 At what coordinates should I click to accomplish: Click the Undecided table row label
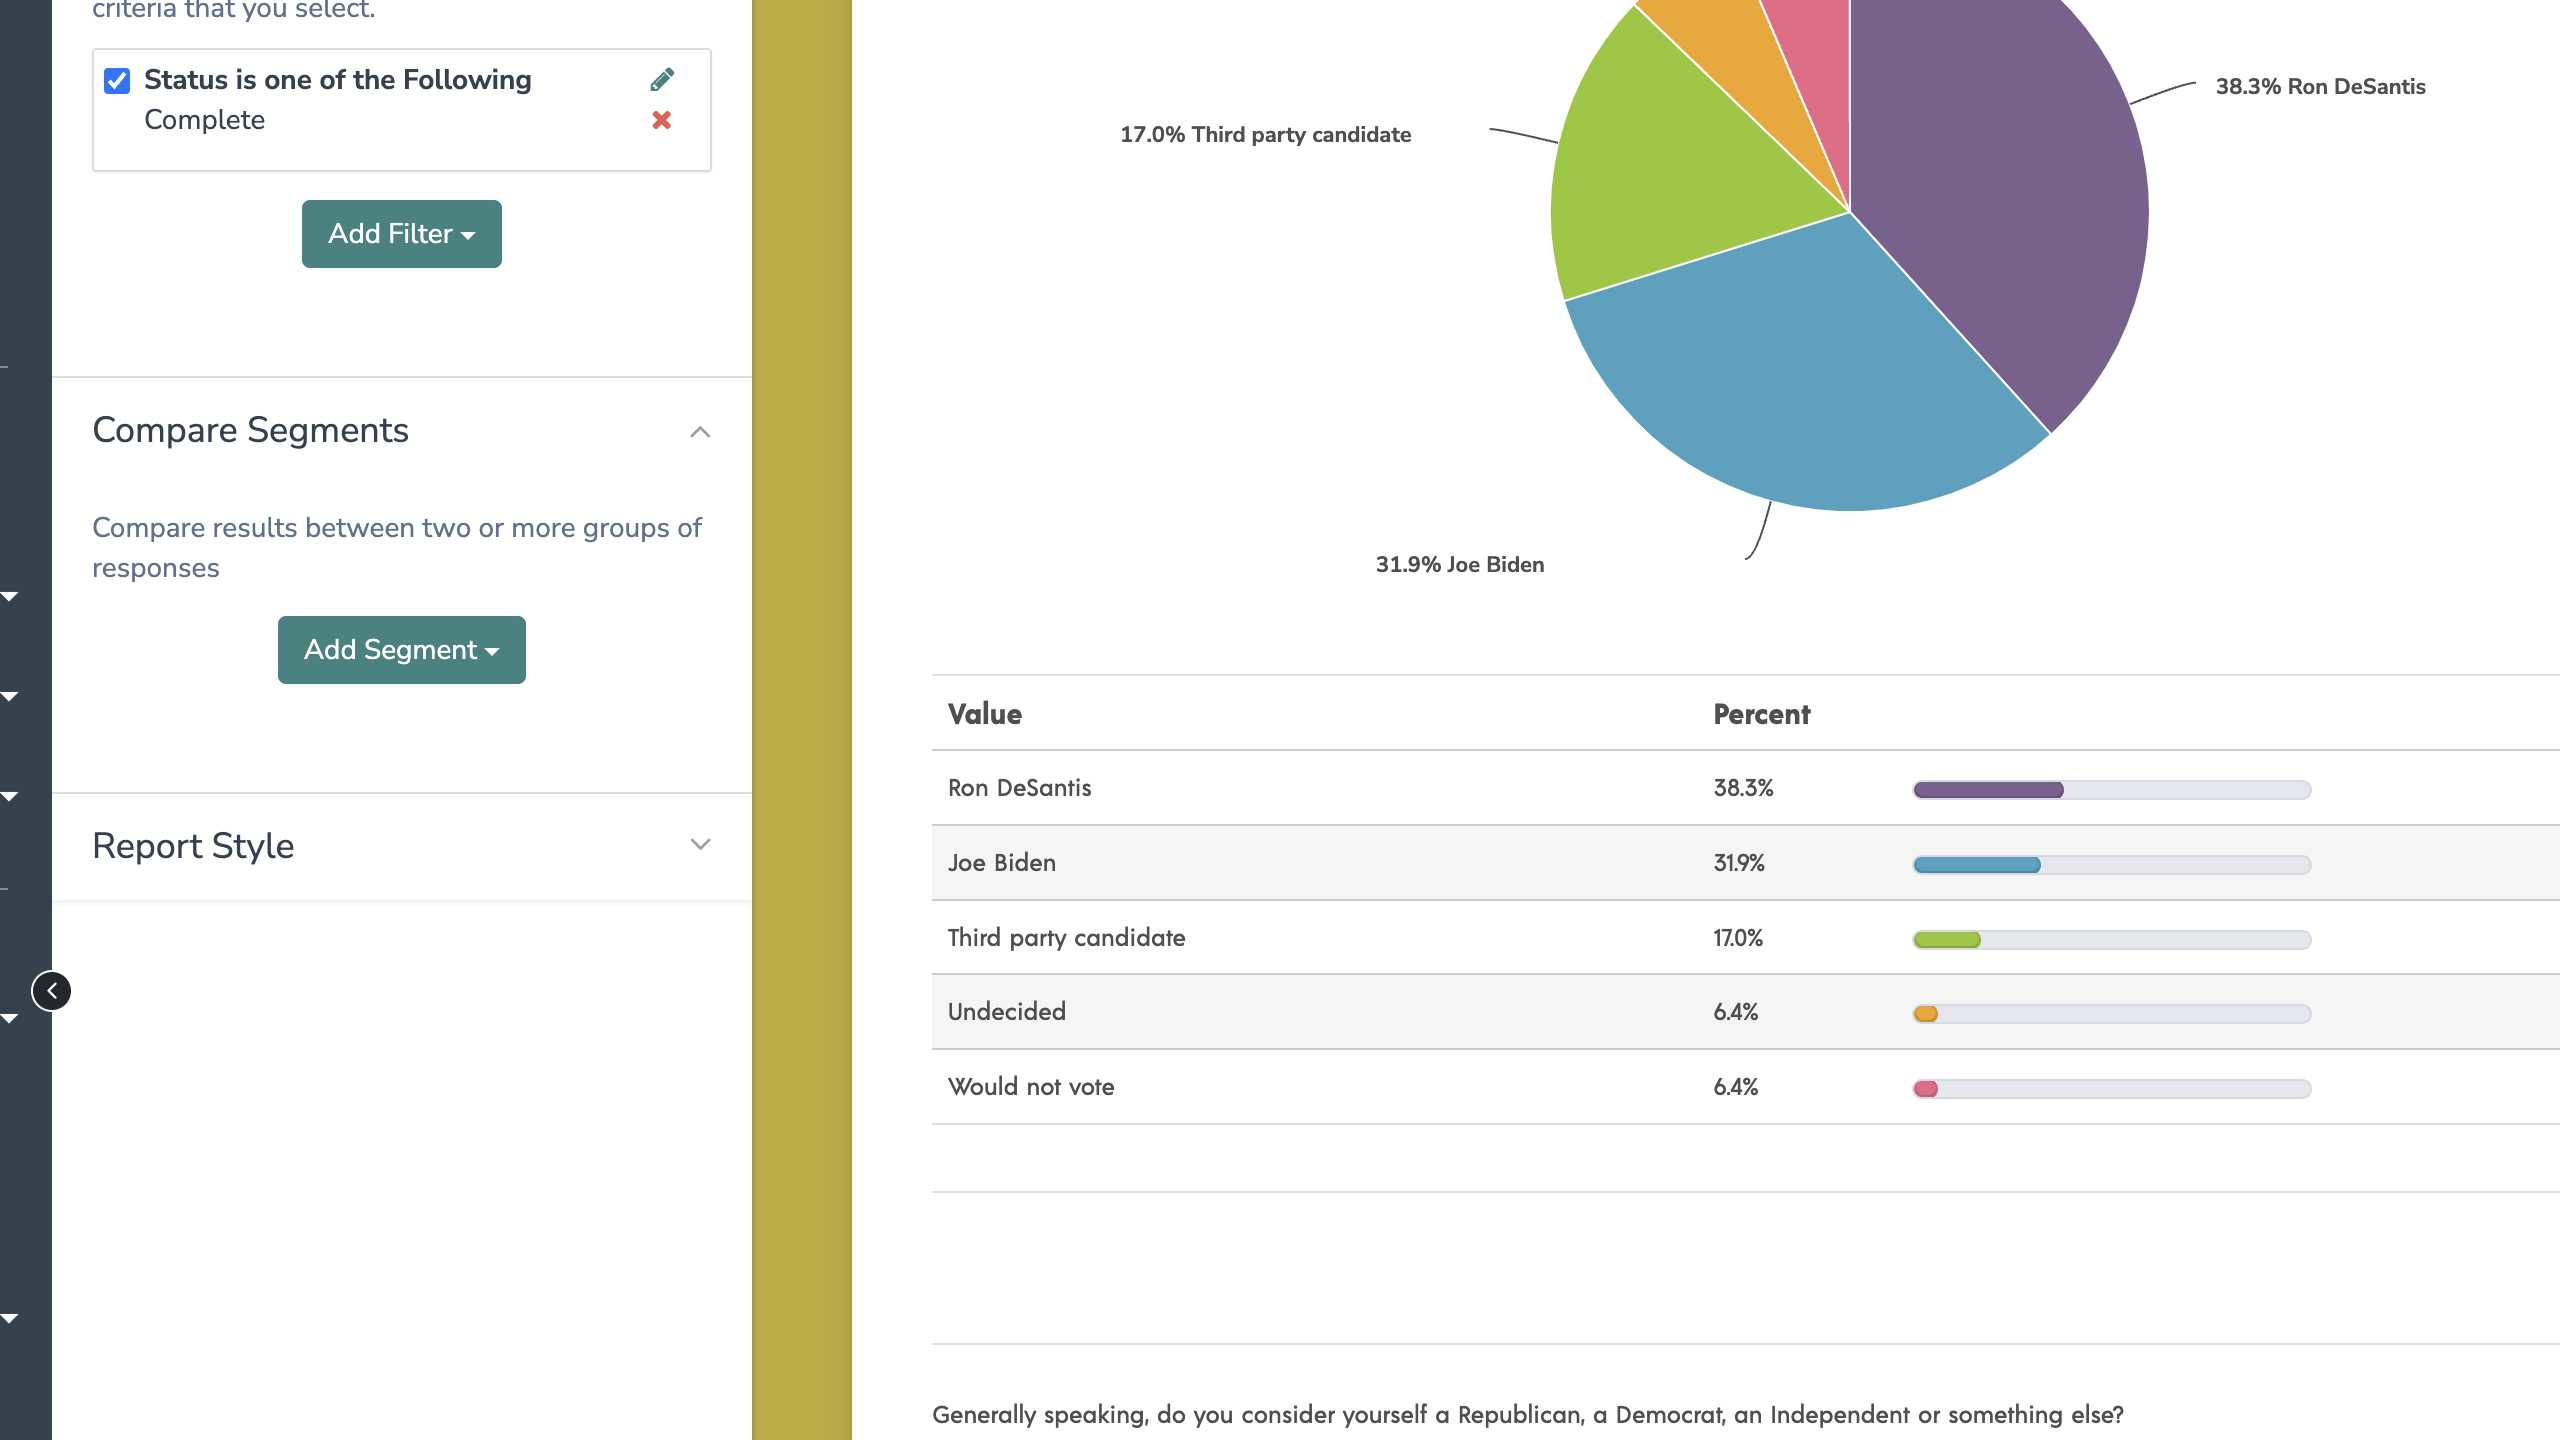coord(1007,1012)
